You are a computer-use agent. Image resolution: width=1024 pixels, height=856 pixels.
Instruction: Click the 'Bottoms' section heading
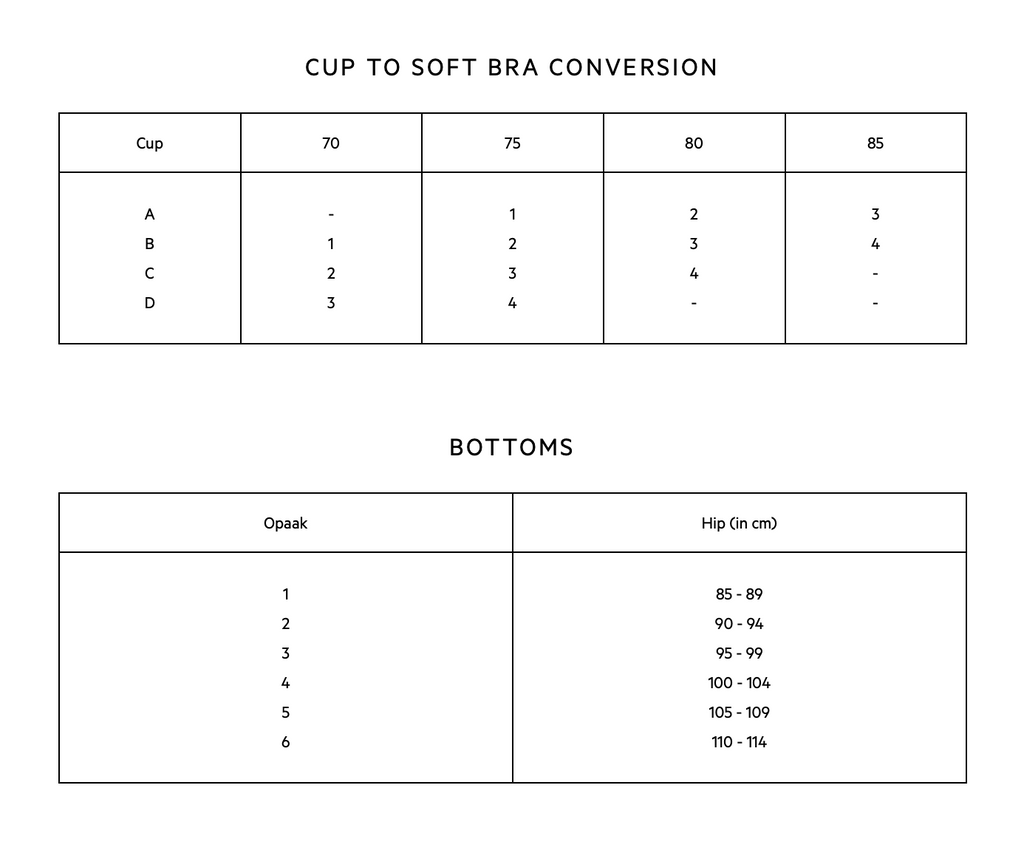click(511, 447)
